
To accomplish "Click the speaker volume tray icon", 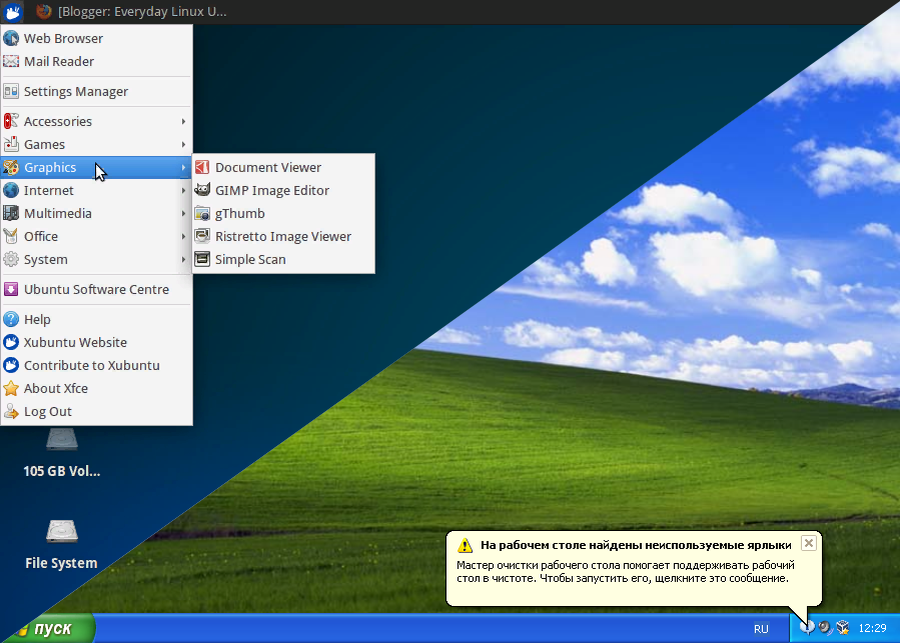I will coord(825,627).
